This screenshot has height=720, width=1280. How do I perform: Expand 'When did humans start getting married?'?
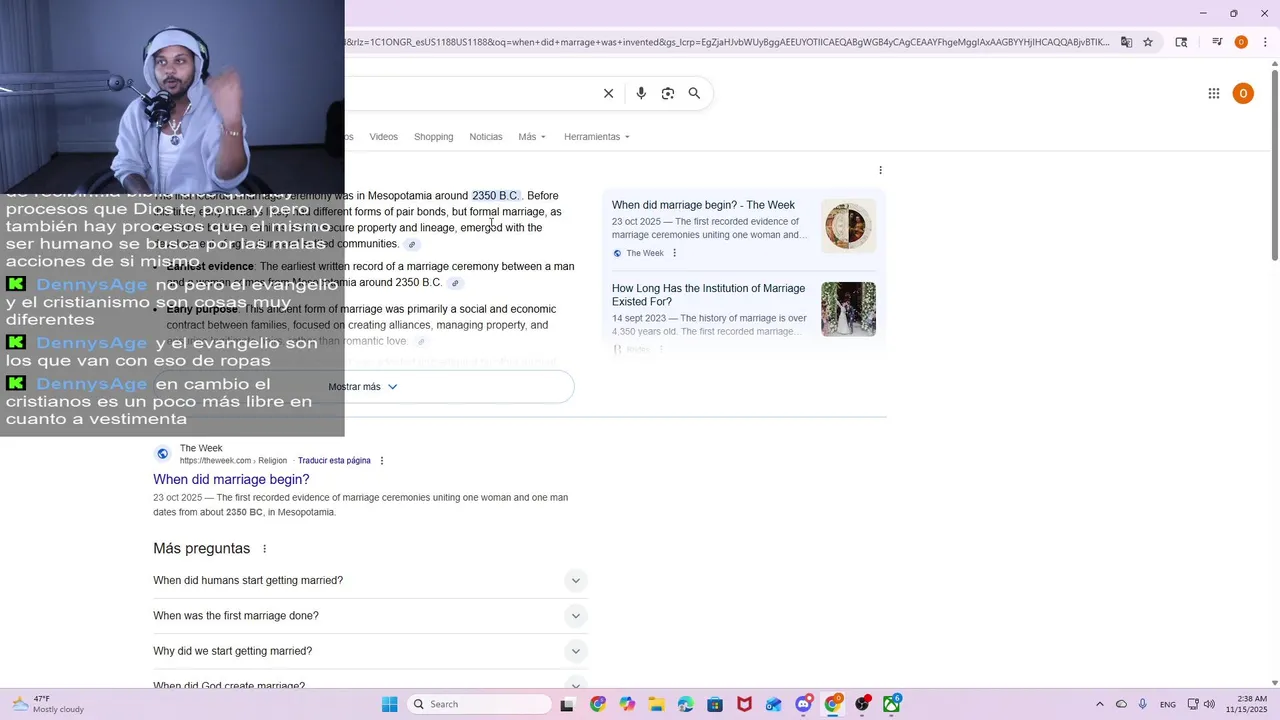tap(370, 580)
